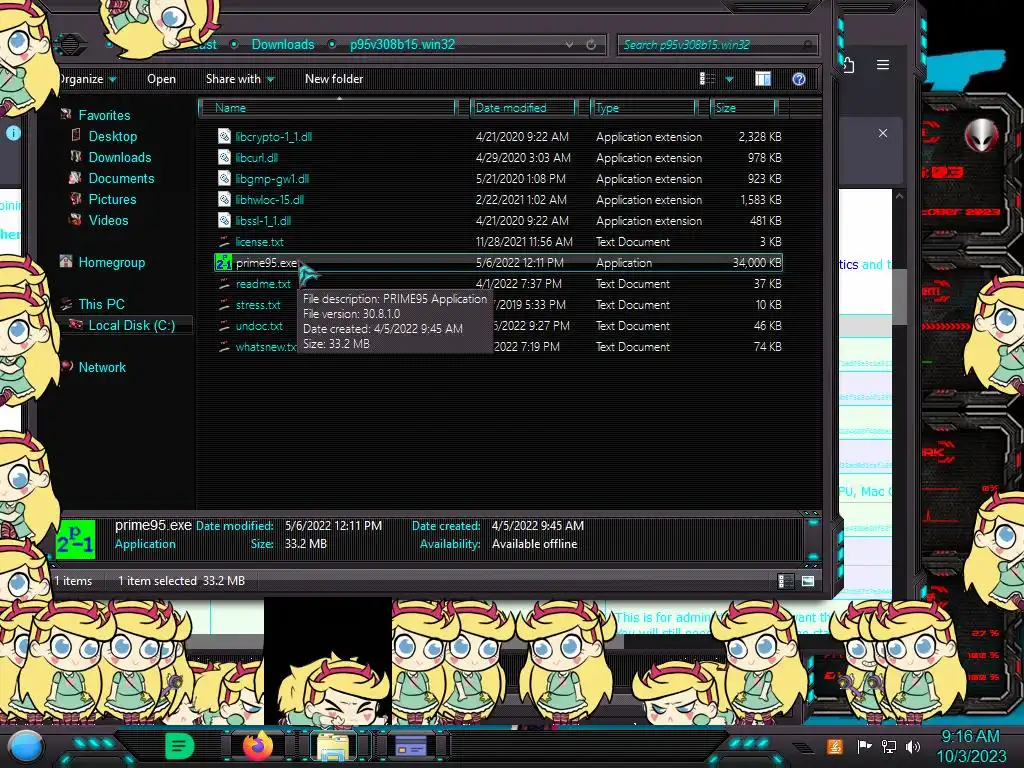The image size is (1024, 768).
Task: Select Network in navigation pane
Action: (102, 367)
